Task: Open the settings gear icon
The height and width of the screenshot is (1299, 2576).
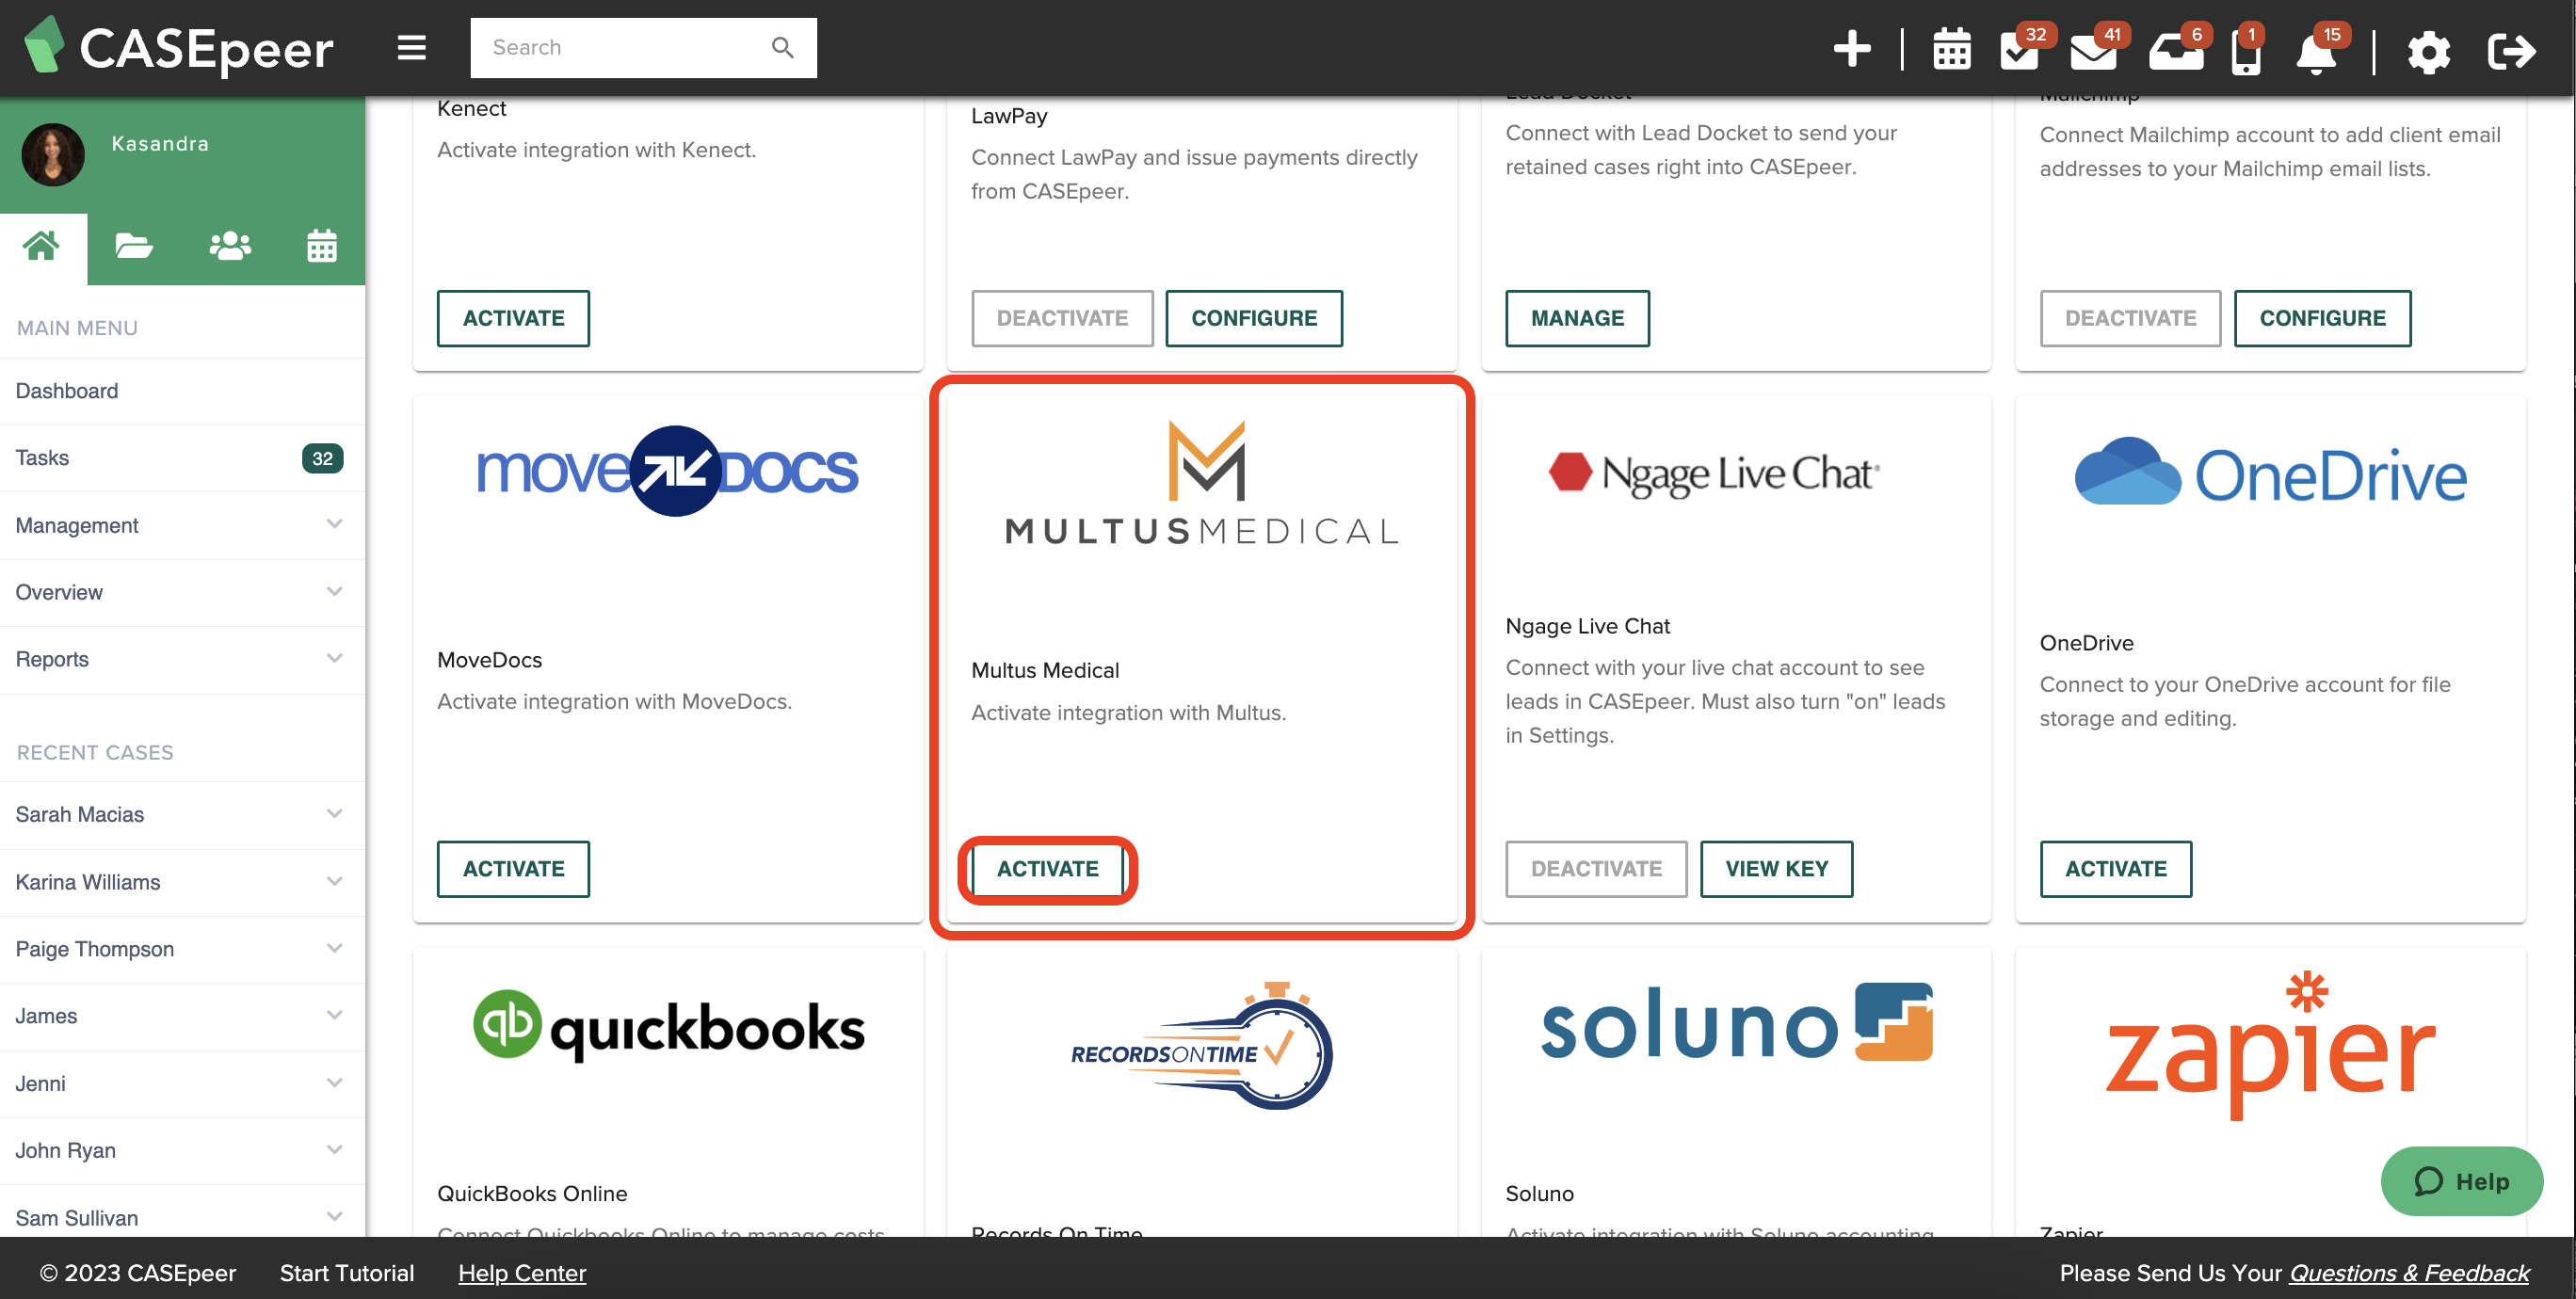Action: [2429, 51]
